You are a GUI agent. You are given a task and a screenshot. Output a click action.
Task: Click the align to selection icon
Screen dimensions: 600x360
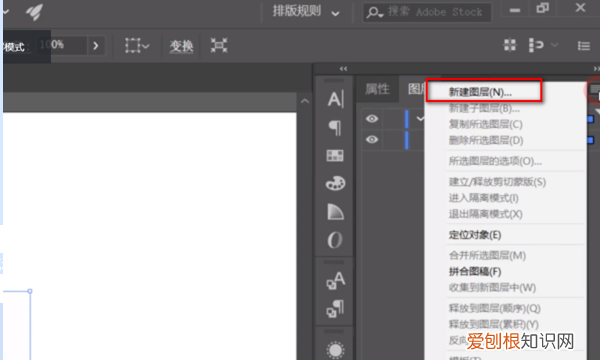536,45
